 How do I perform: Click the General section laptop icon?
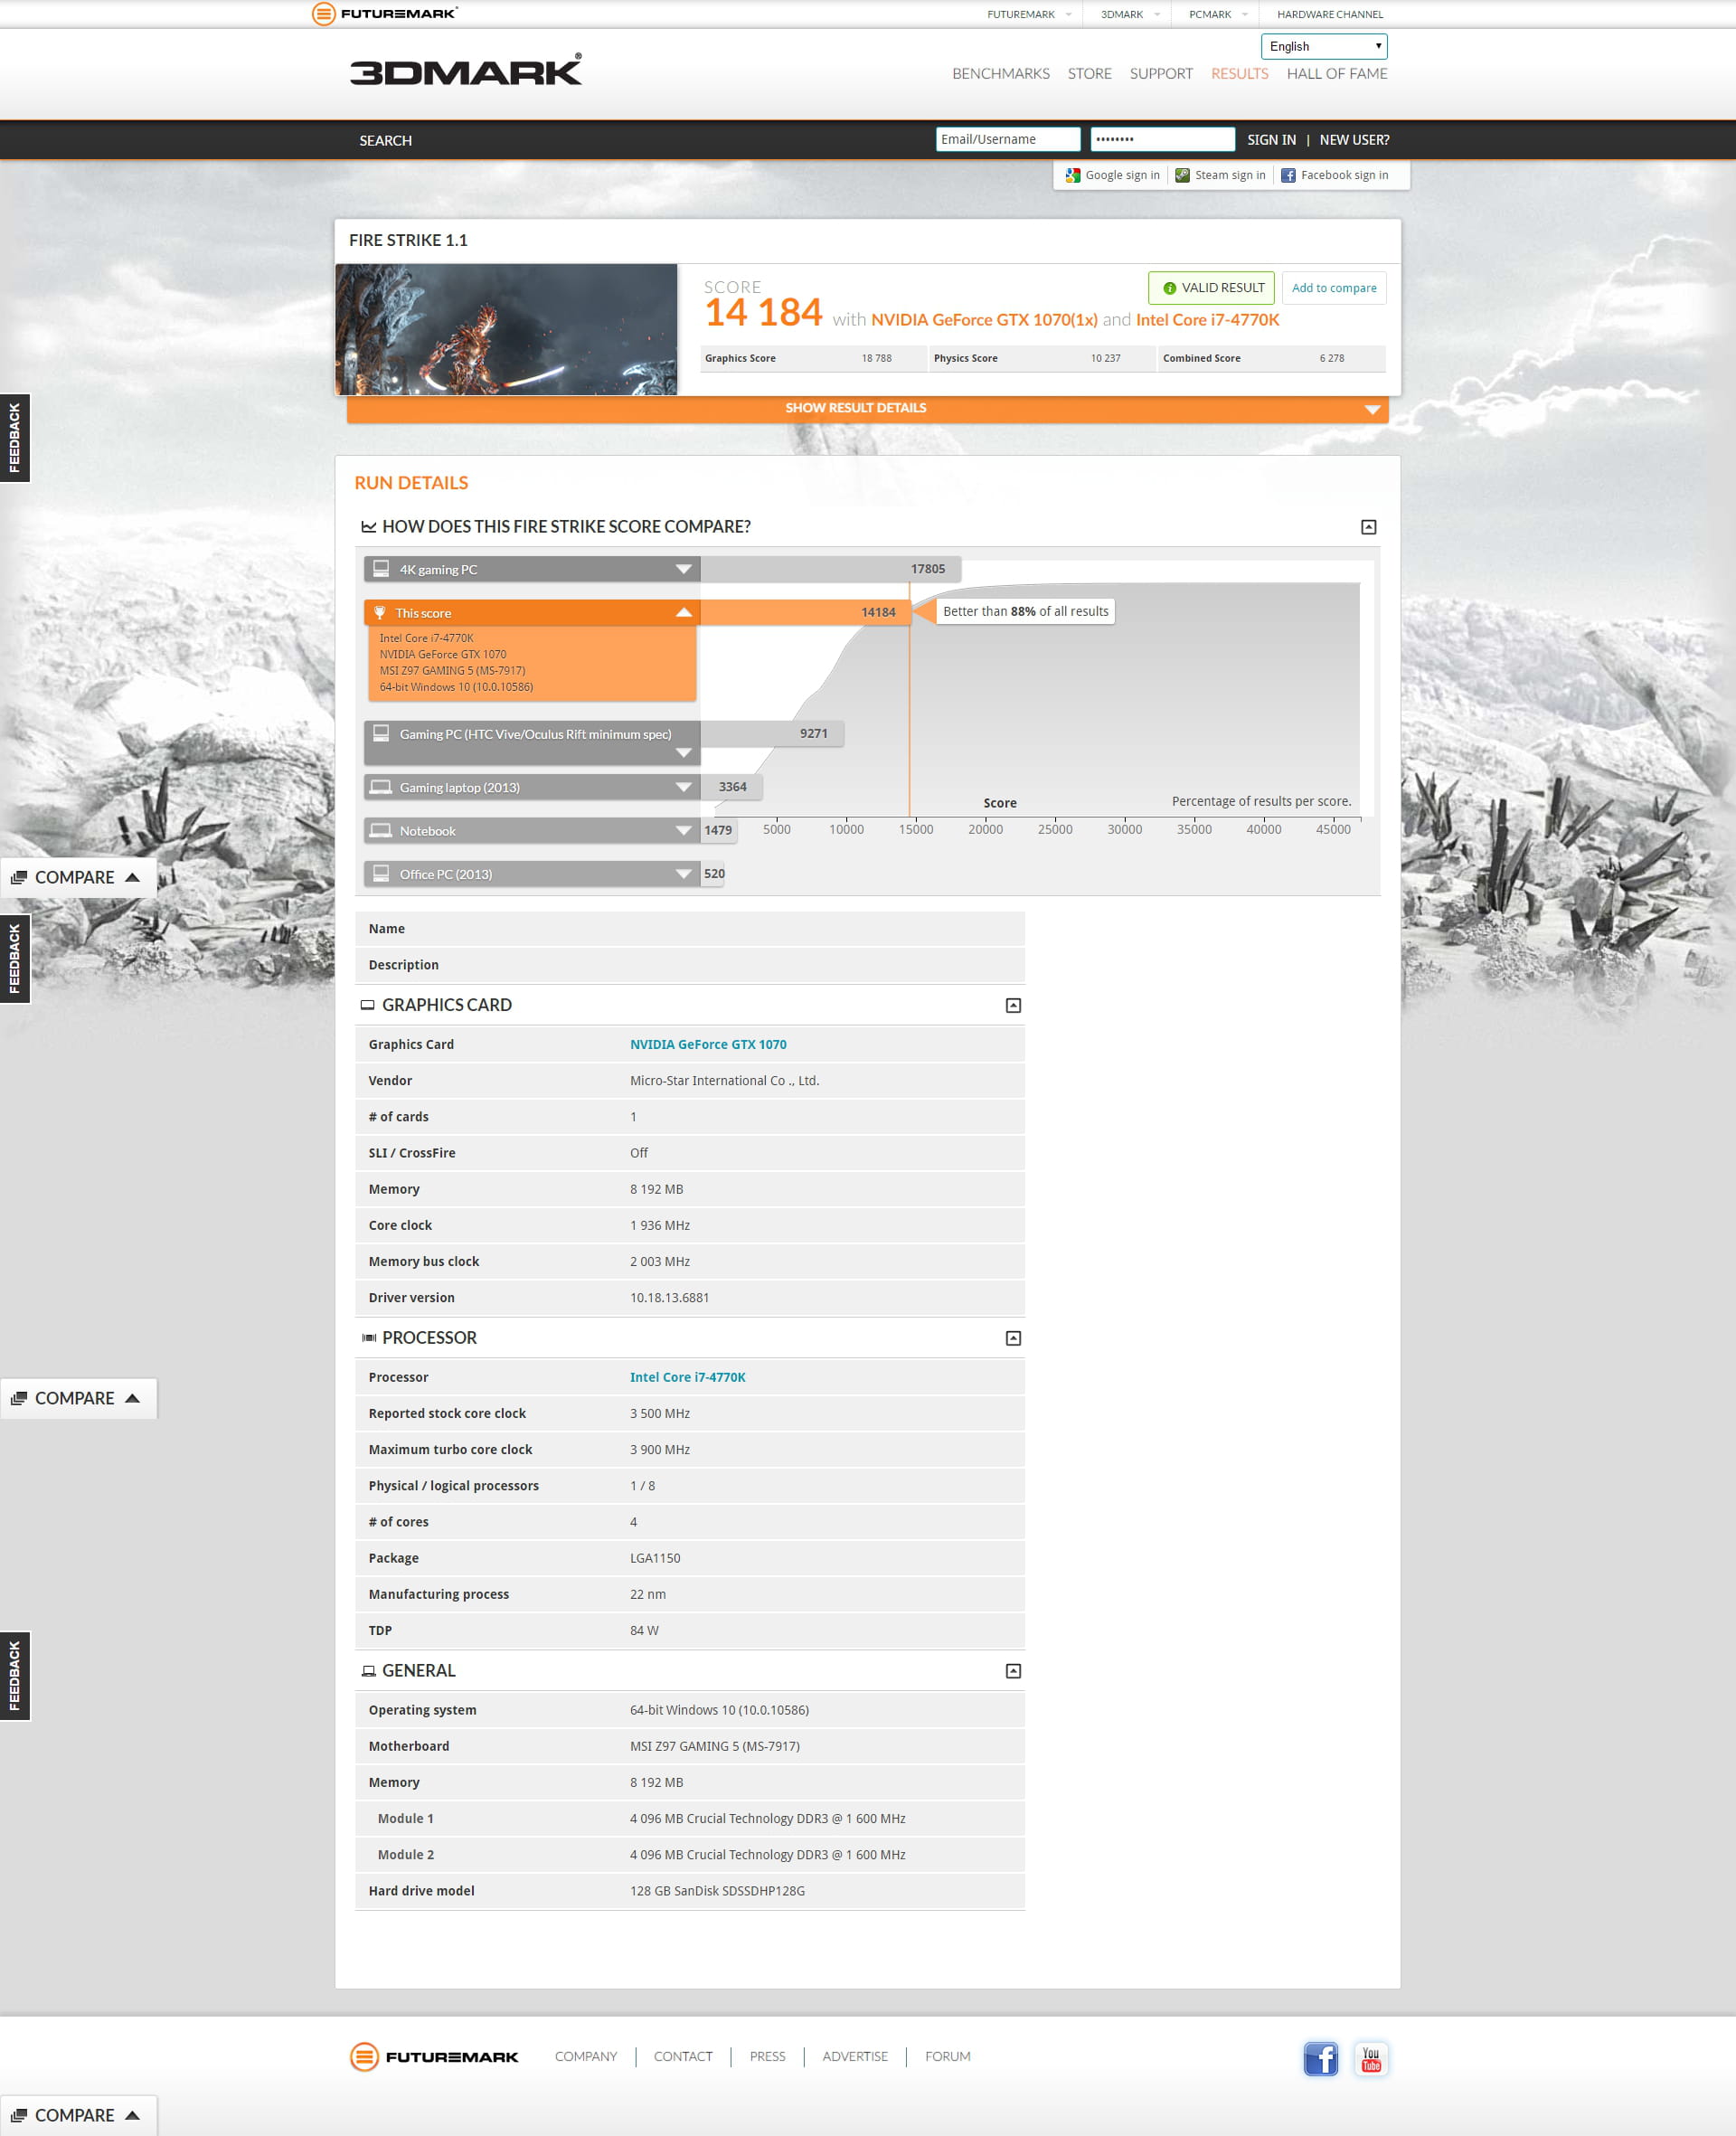click(368, 1671)
